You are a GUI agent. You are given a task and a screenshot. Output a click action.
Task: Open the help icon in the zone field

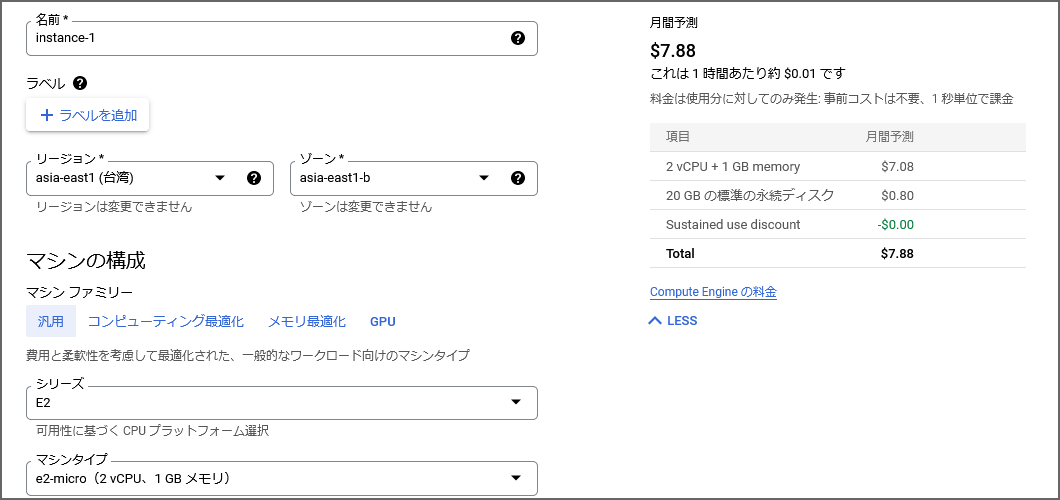click(517, 178)
